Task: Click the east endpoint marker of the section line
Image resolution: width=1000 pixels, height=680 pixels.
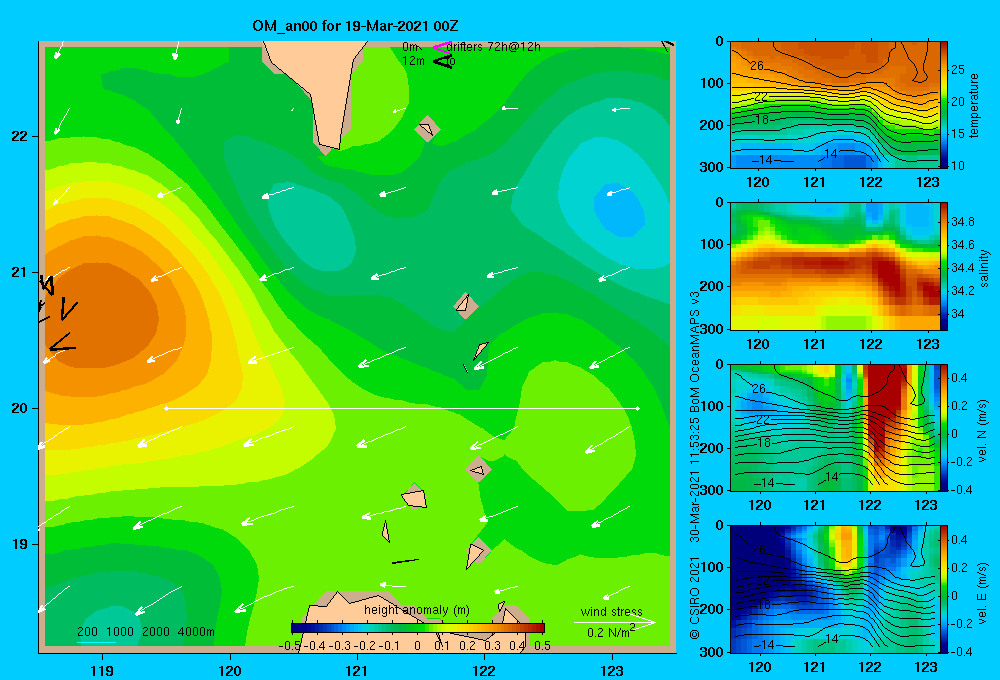Action: tap(638, 408)
